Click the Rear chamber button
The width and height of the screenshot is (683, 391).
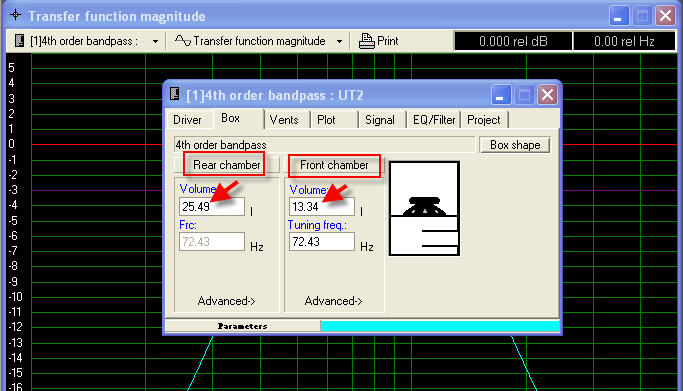point(227,165)
